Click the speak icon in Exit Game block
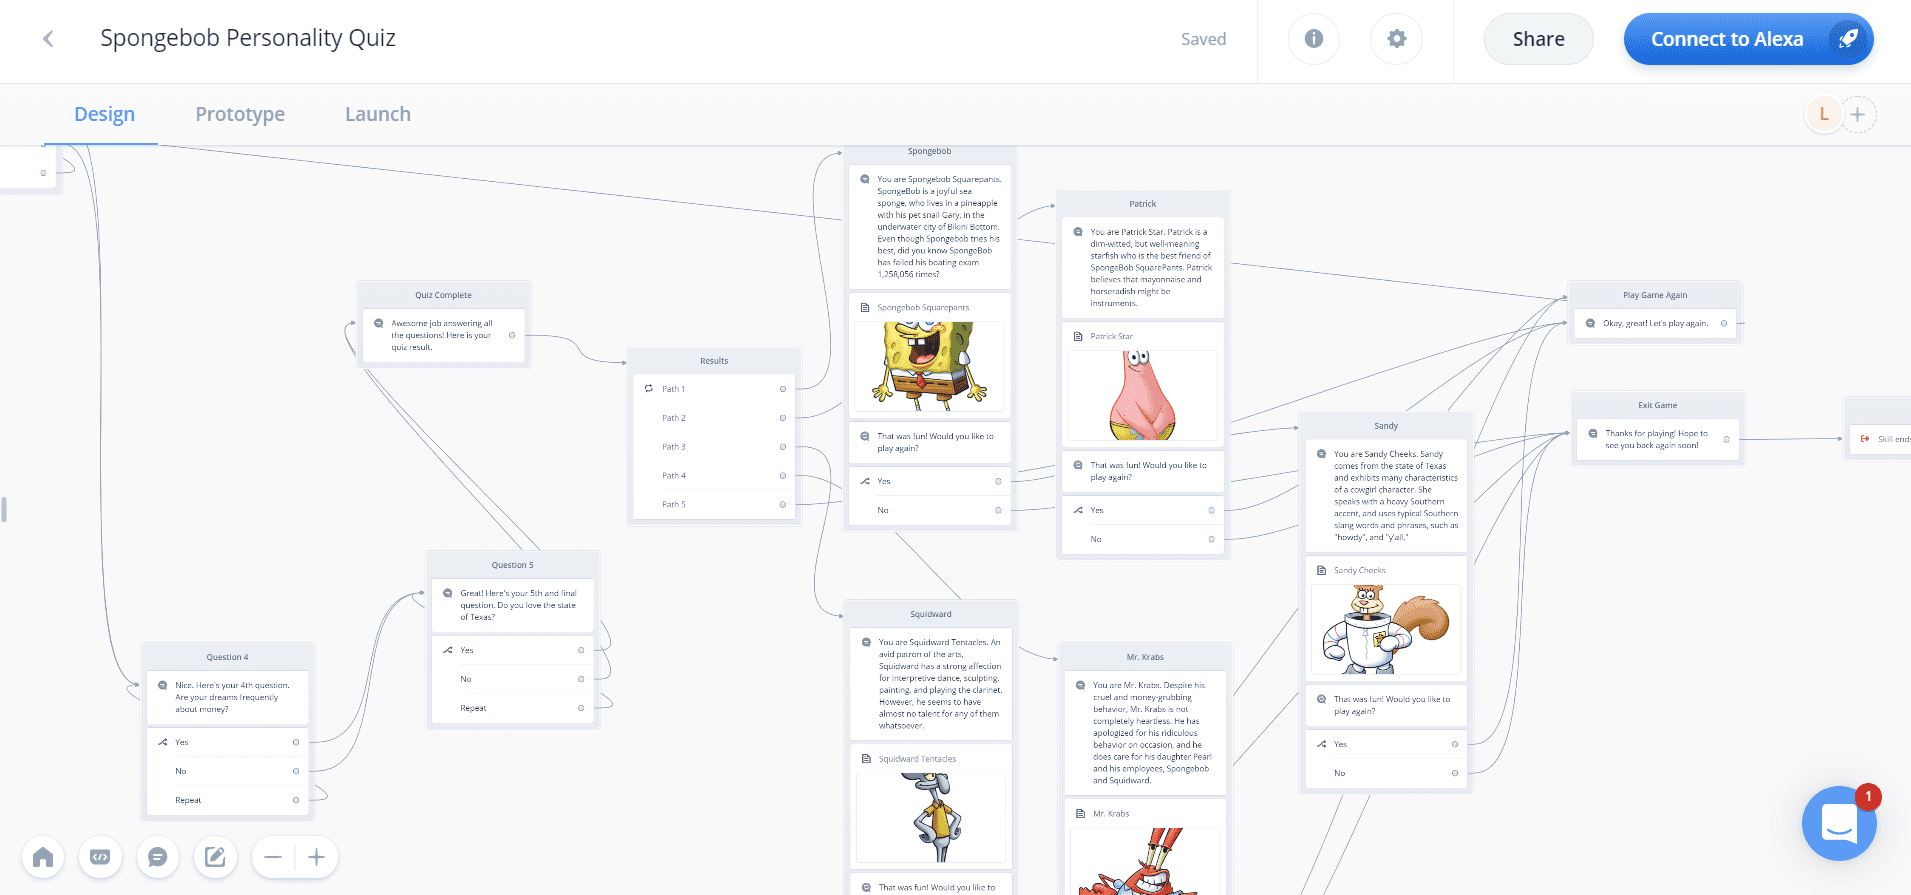1911x895 pixels. click(1593, 434)
